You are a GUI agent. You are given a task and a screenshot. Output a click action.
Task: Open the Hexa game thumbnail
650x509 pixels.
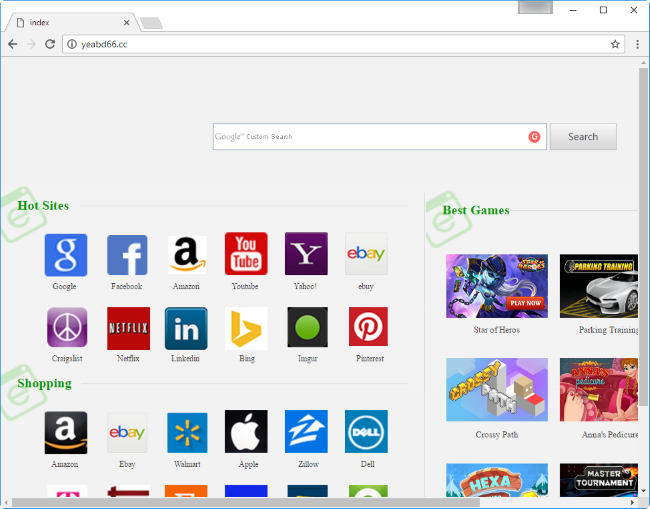tap(497, 480)
